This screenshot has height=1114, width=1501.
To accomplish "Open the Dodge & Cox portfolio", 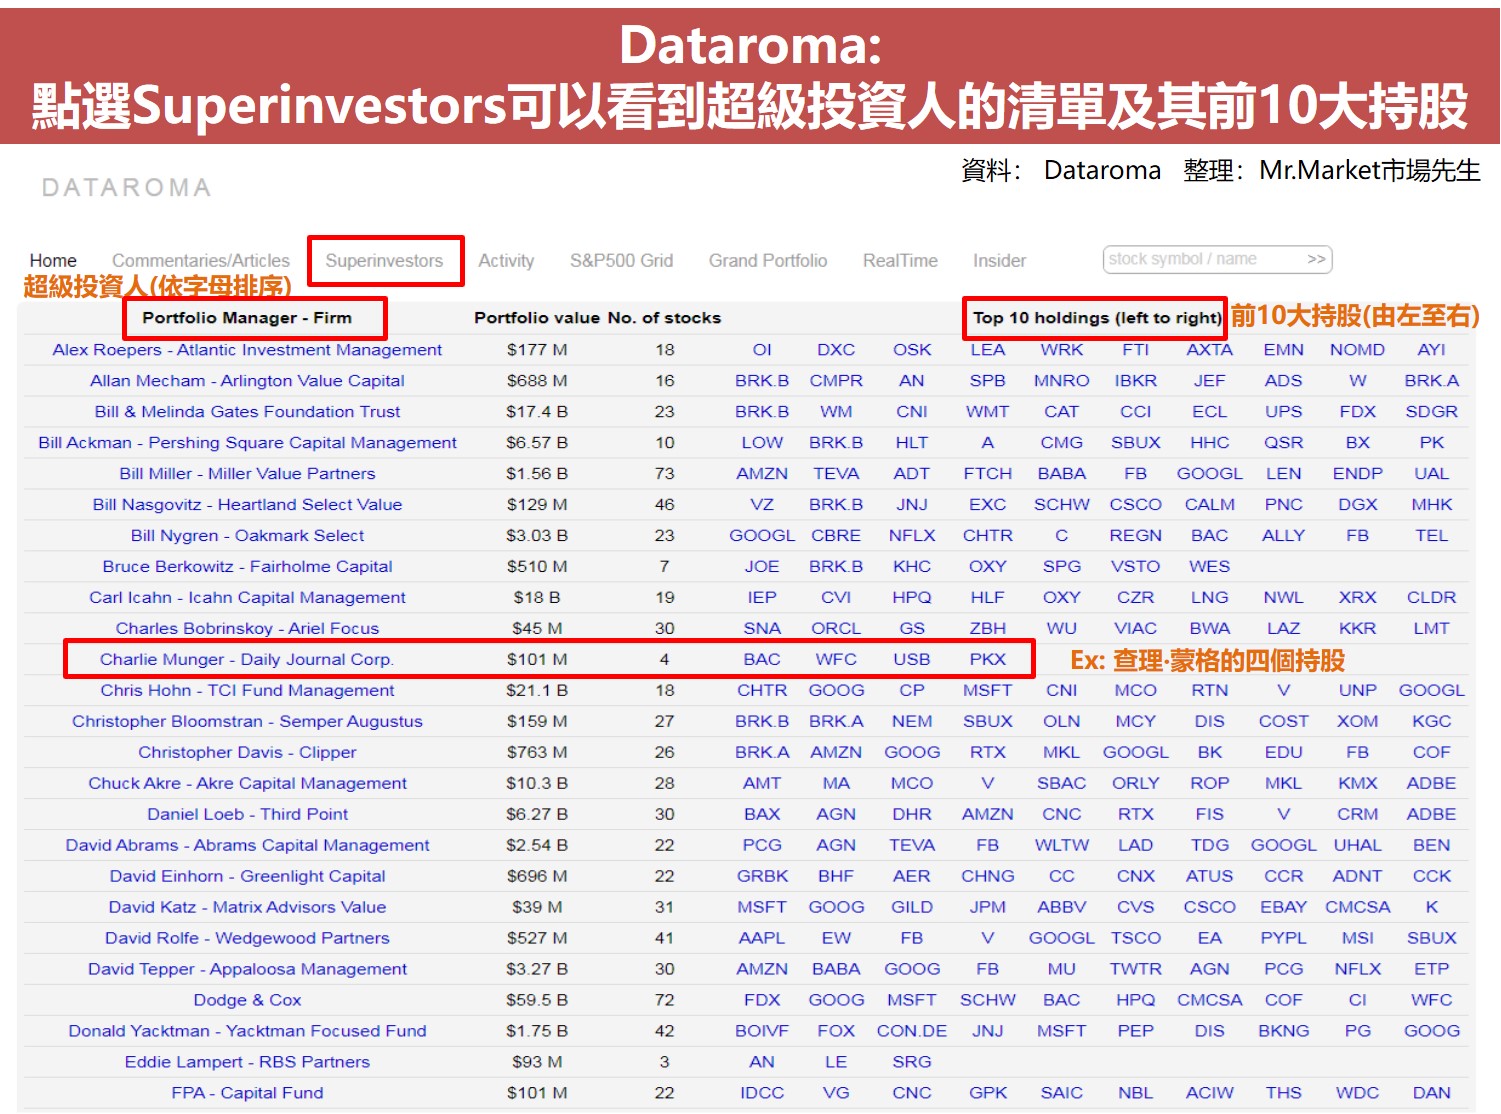I will pyautogui.click(x=247, y=1000).
